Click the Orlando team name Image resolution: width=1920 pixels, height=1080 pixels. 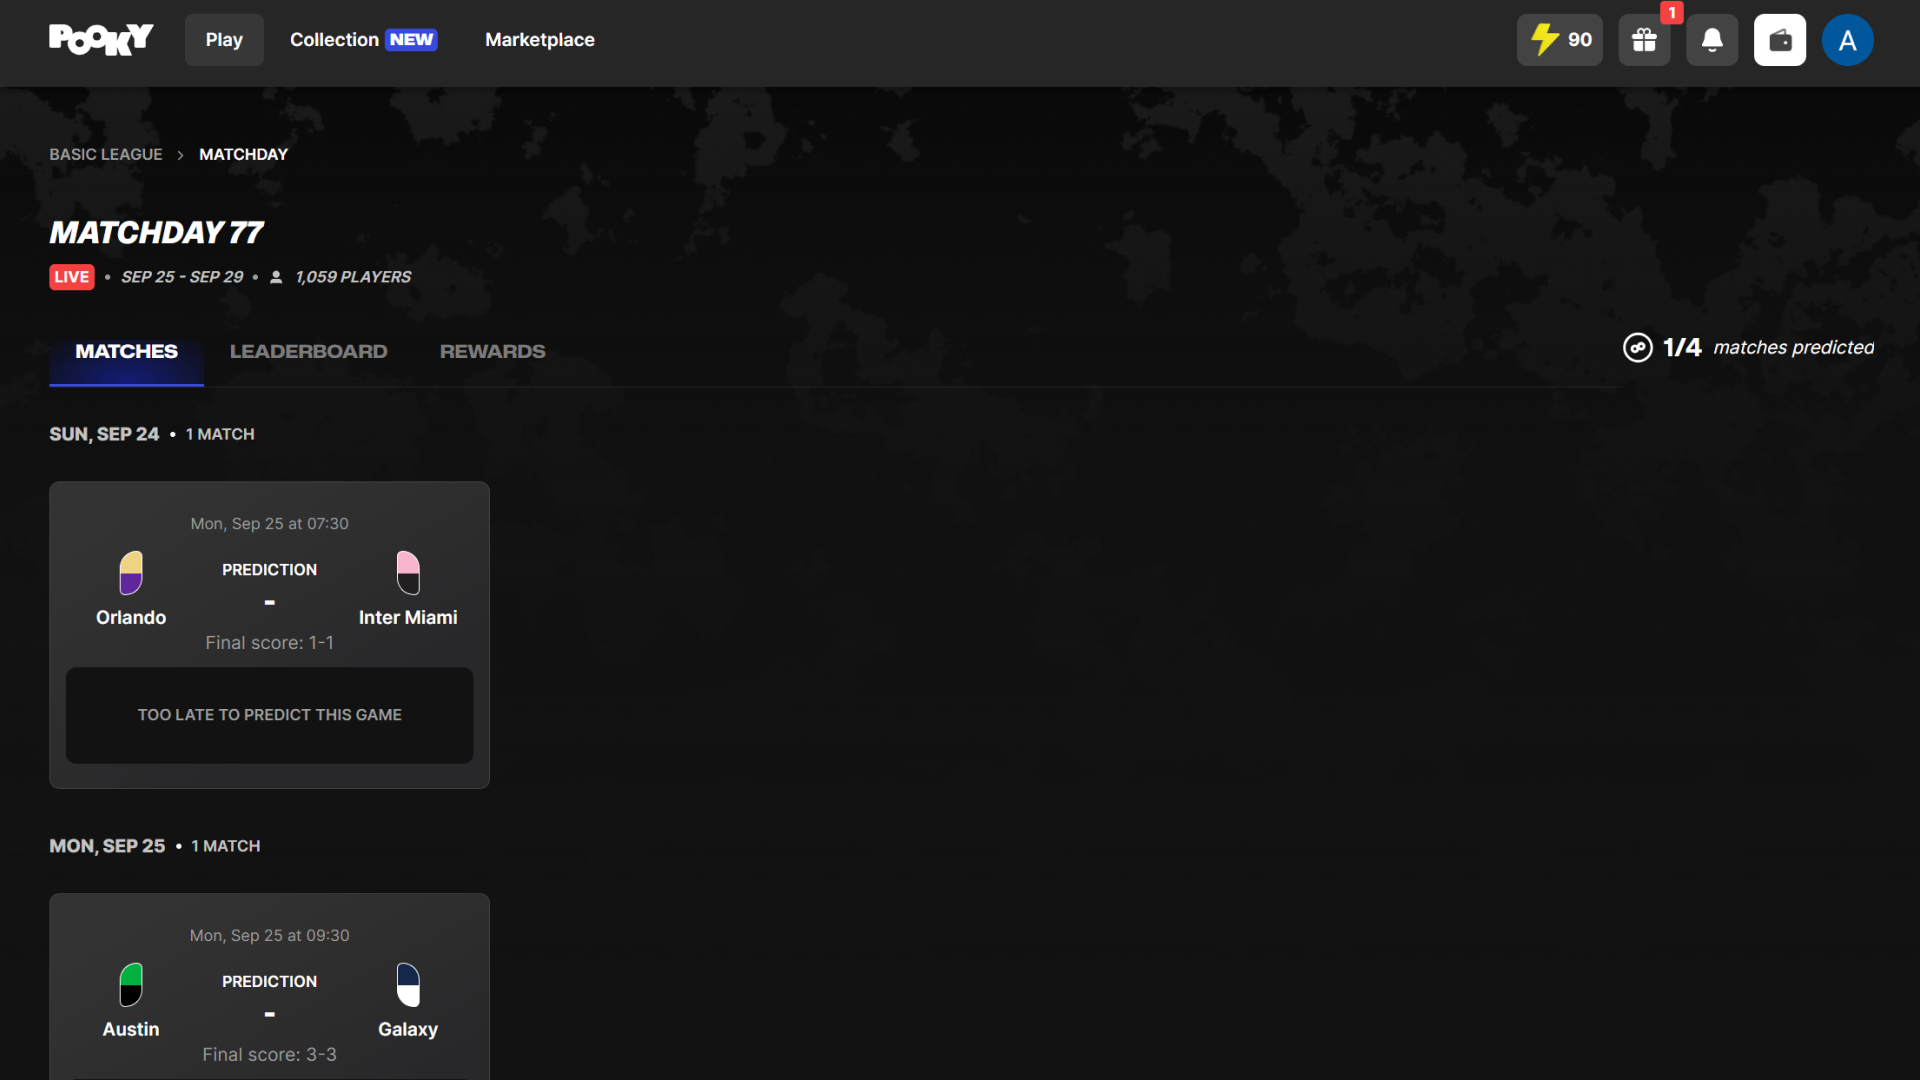(131, 618)
